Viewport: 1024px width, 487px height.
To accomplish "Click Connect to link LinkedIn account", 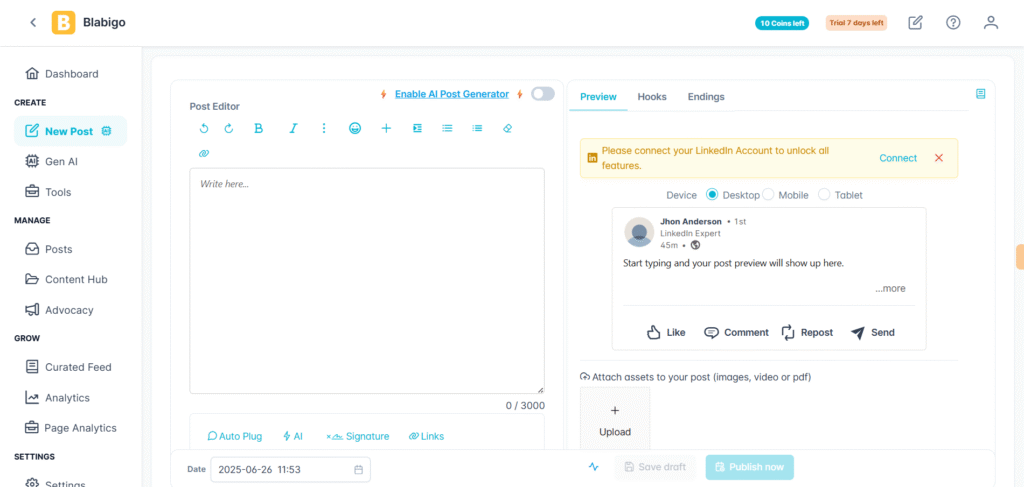I will [x=898, y=158].
